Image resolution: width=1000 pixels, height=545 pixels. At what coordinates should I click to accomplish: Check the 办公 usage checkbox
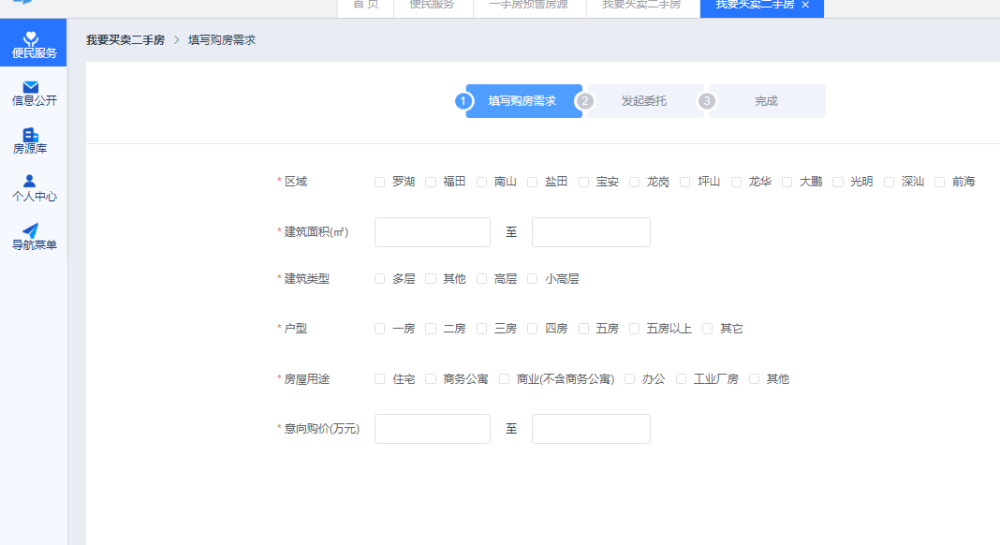pyautogui.click(x=629, y=379)
